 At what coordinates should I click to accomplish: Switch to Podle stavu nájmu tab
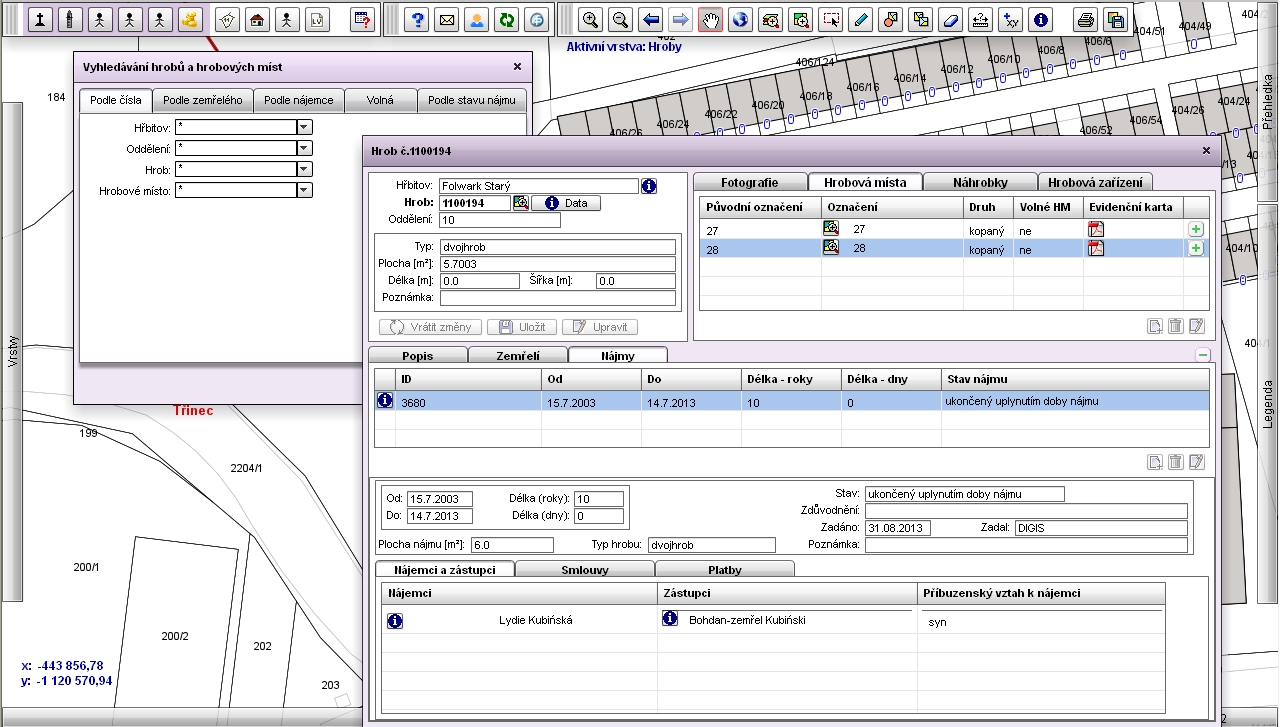click(x=472, y=100)
